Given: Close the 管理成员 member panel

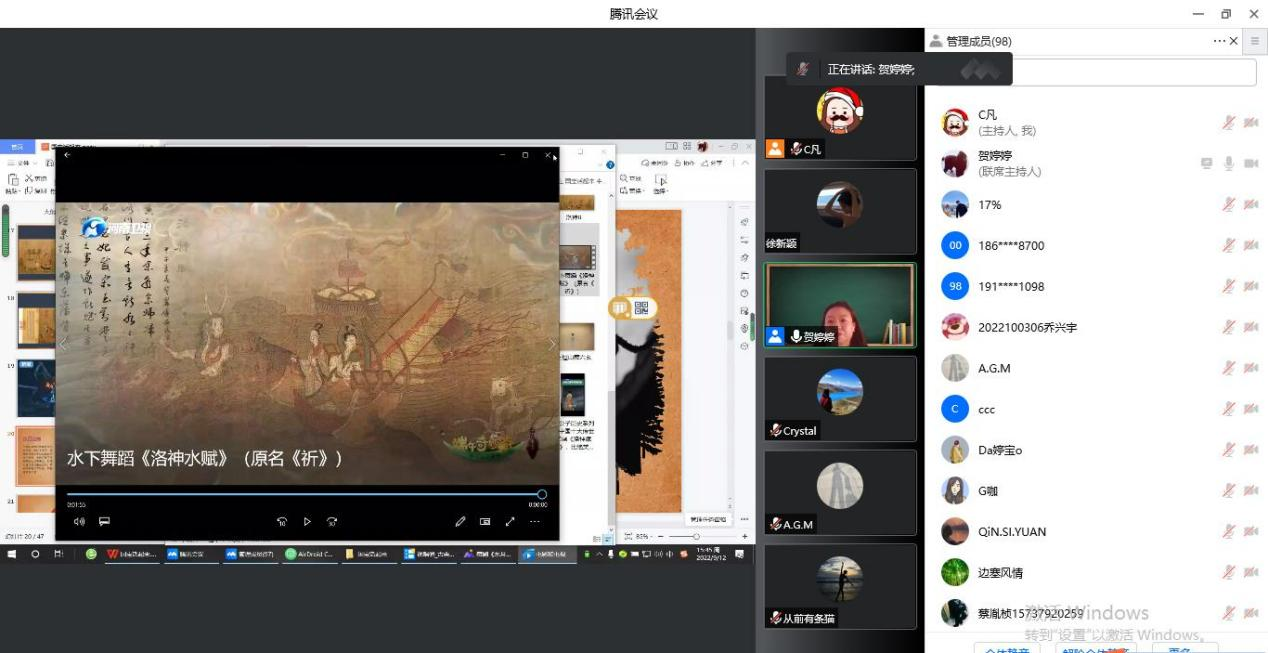Looking at the screenshot, I should click(1233, 41).
